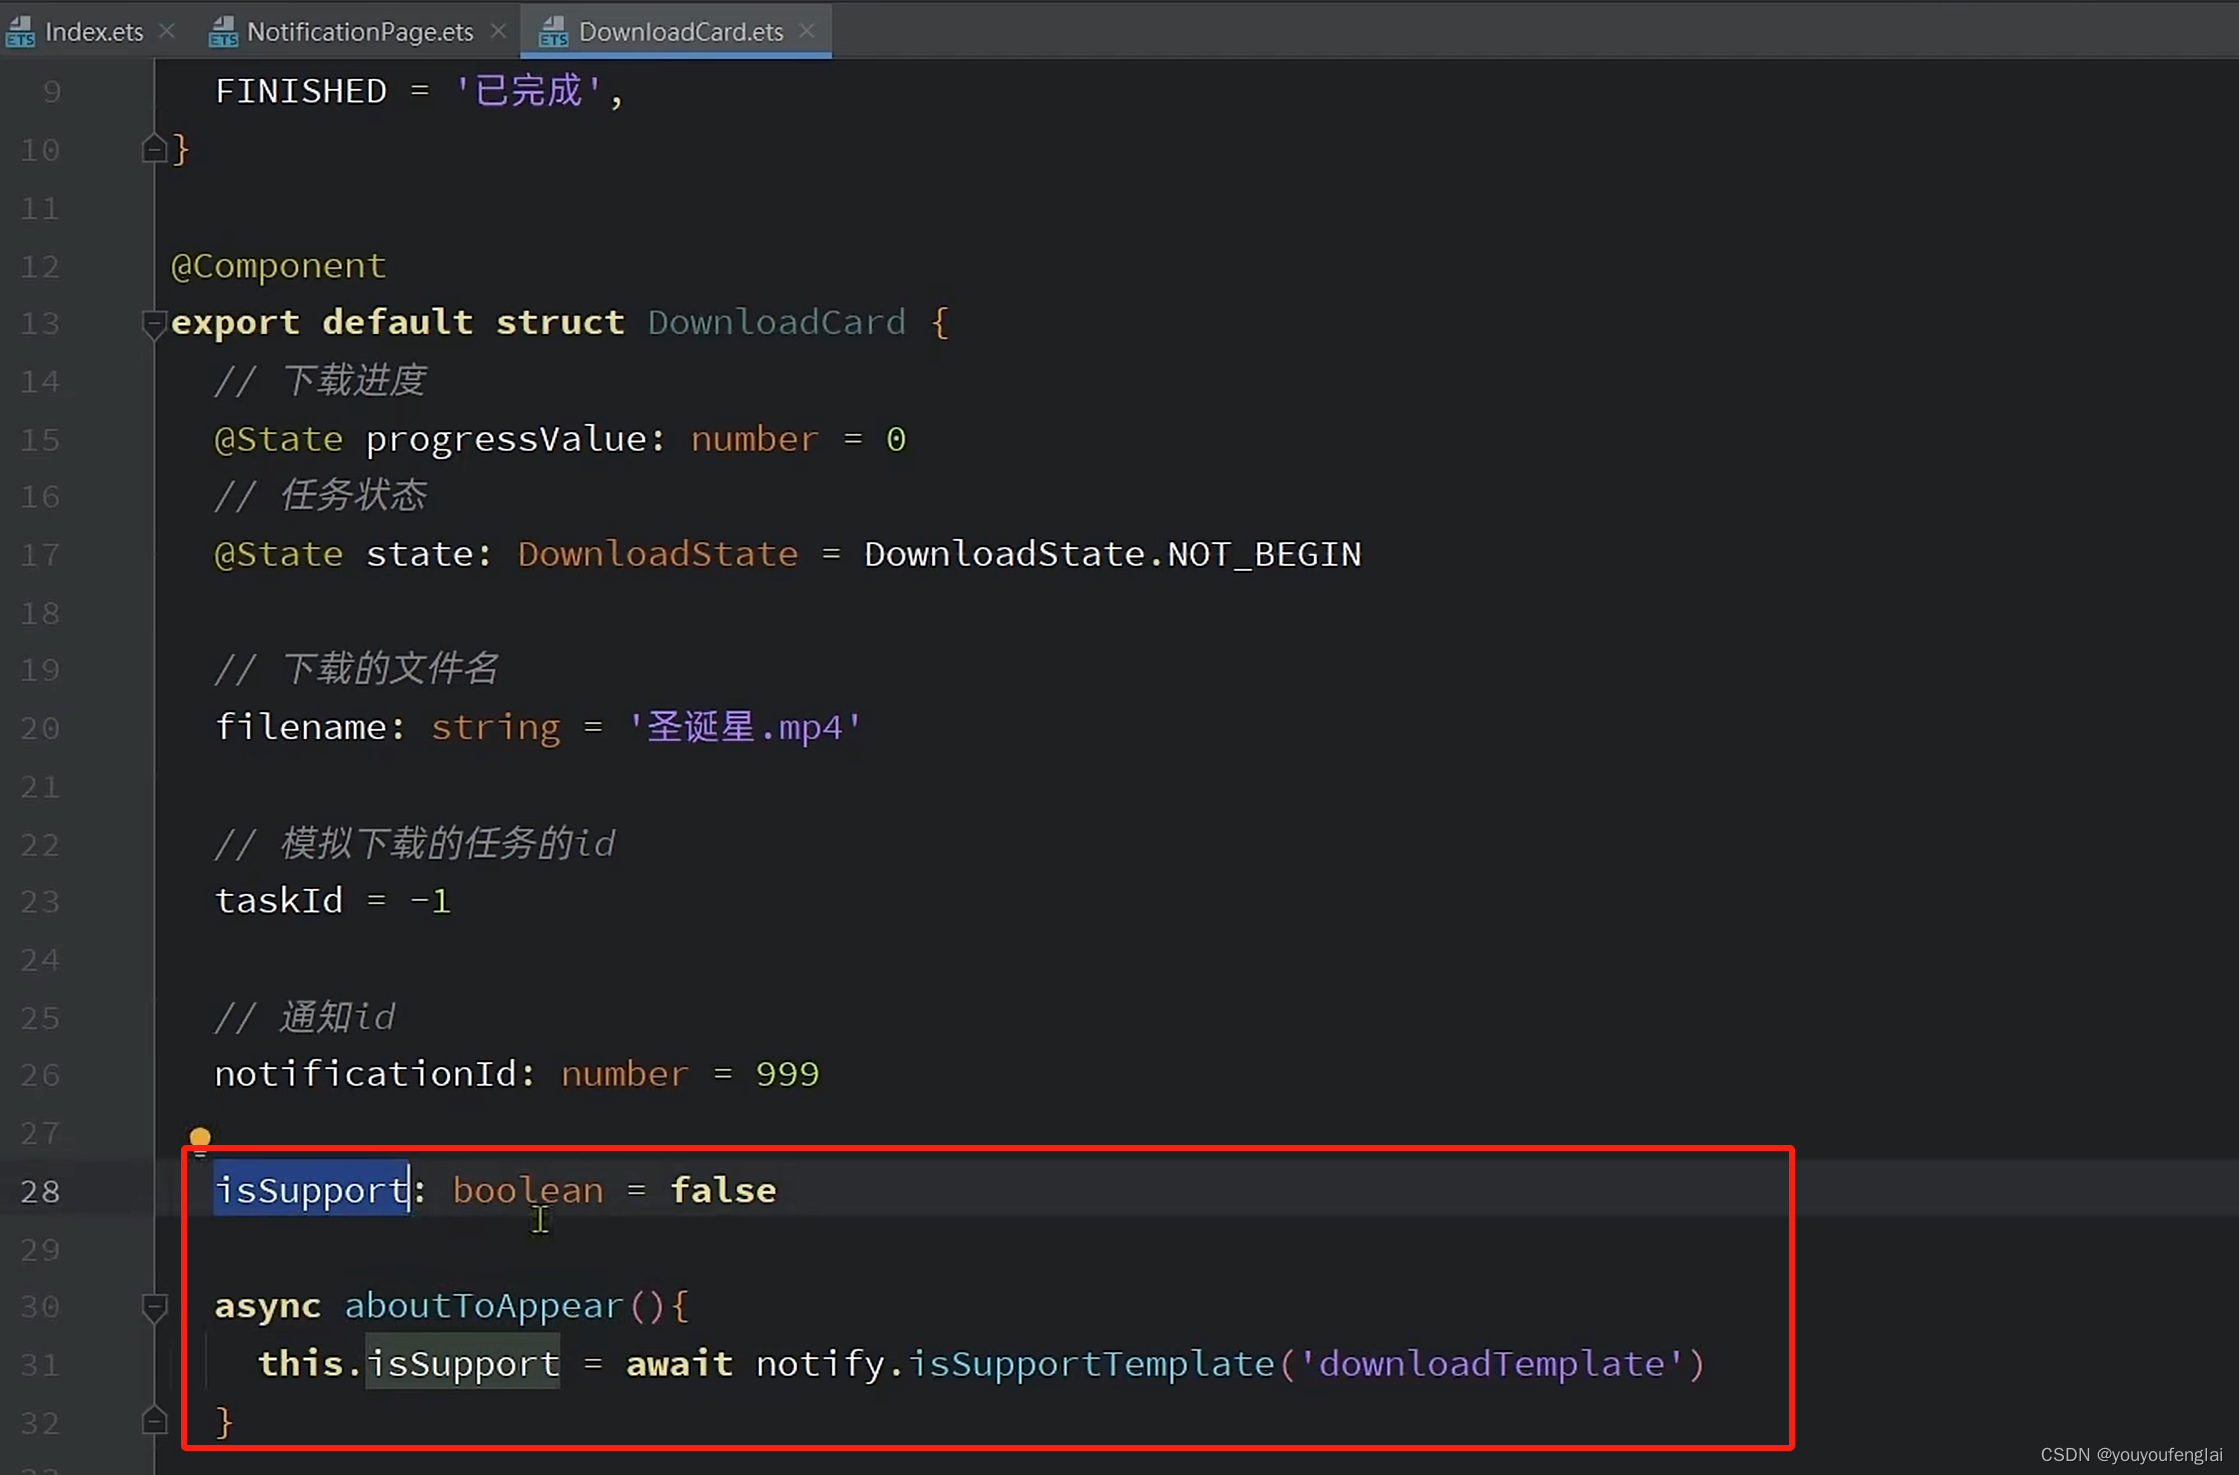This screenshot has width=2239, height=1475.
Task: Close the Index.ets tab
Action: [168, 32]
